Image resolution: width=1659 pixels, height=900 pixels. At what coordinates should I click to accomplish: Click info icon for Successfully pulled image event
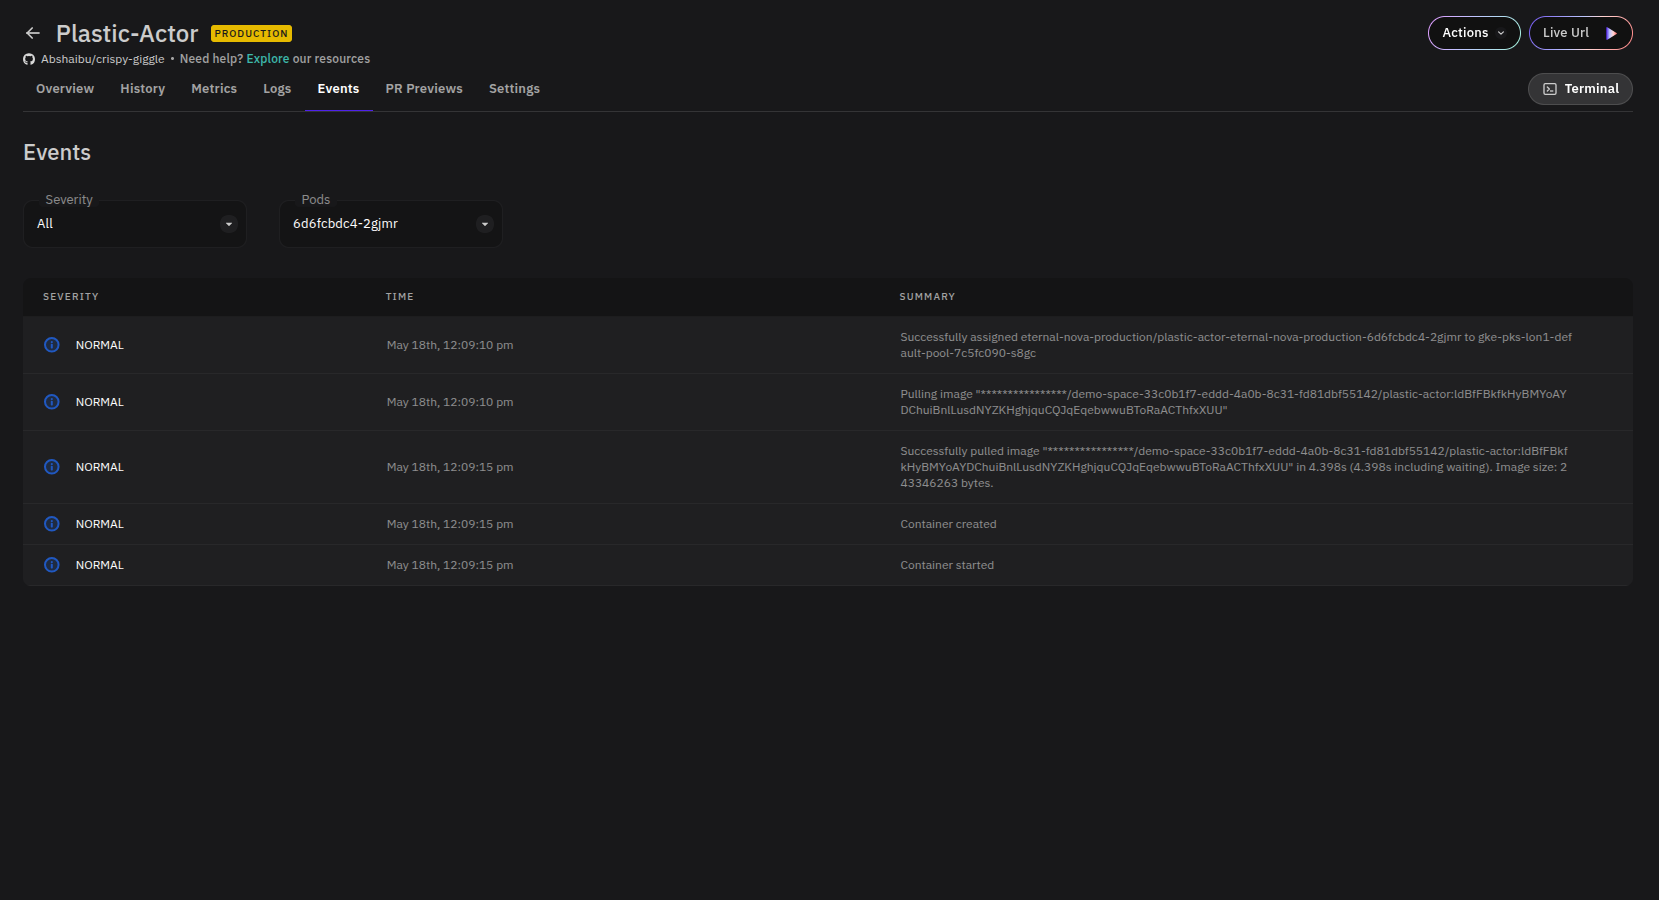click(x=52, y=467)
